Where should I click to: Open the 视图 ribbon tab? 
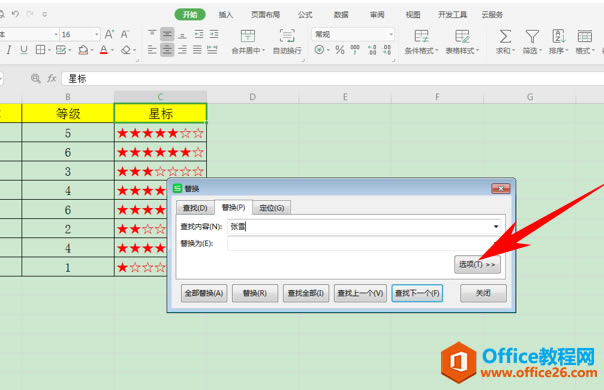point(413,15)
